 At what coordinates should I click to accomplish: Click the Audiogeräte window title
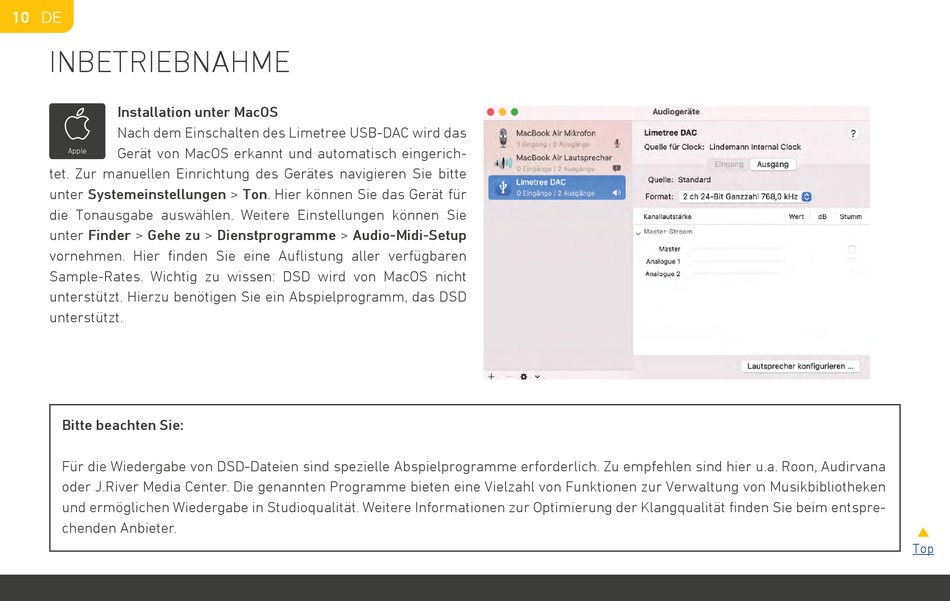pos(676,111)
